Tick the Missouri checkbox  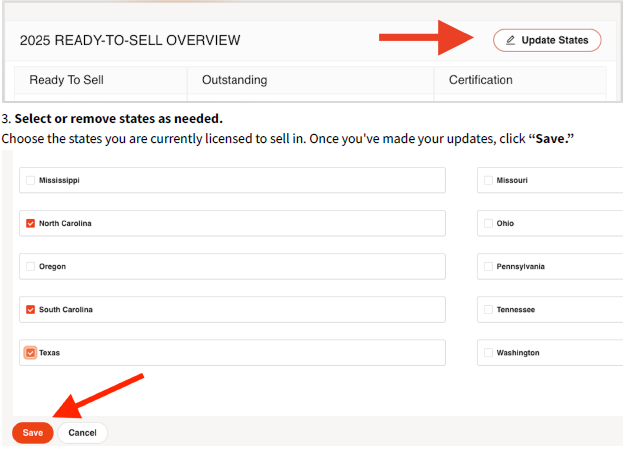pyautogui.click(x=488, y=181)
